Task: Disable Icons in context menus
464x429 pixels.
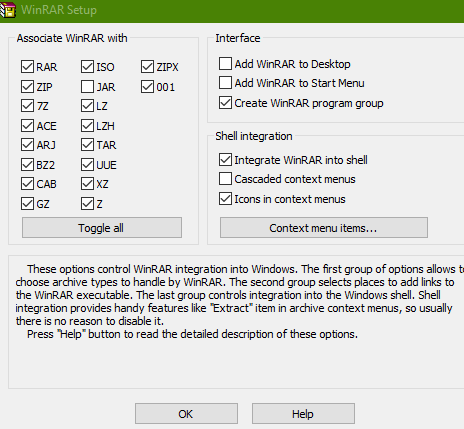Action: pyautogui.click(x=225, y=199)
